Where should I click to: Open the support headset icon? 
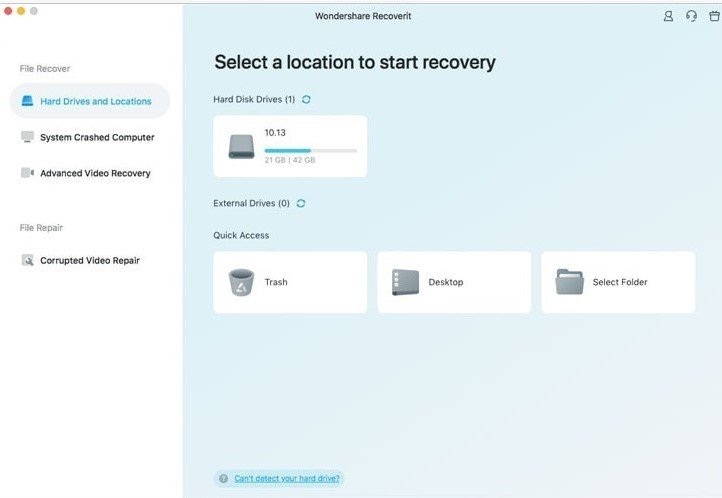click(x=691, y=16)
